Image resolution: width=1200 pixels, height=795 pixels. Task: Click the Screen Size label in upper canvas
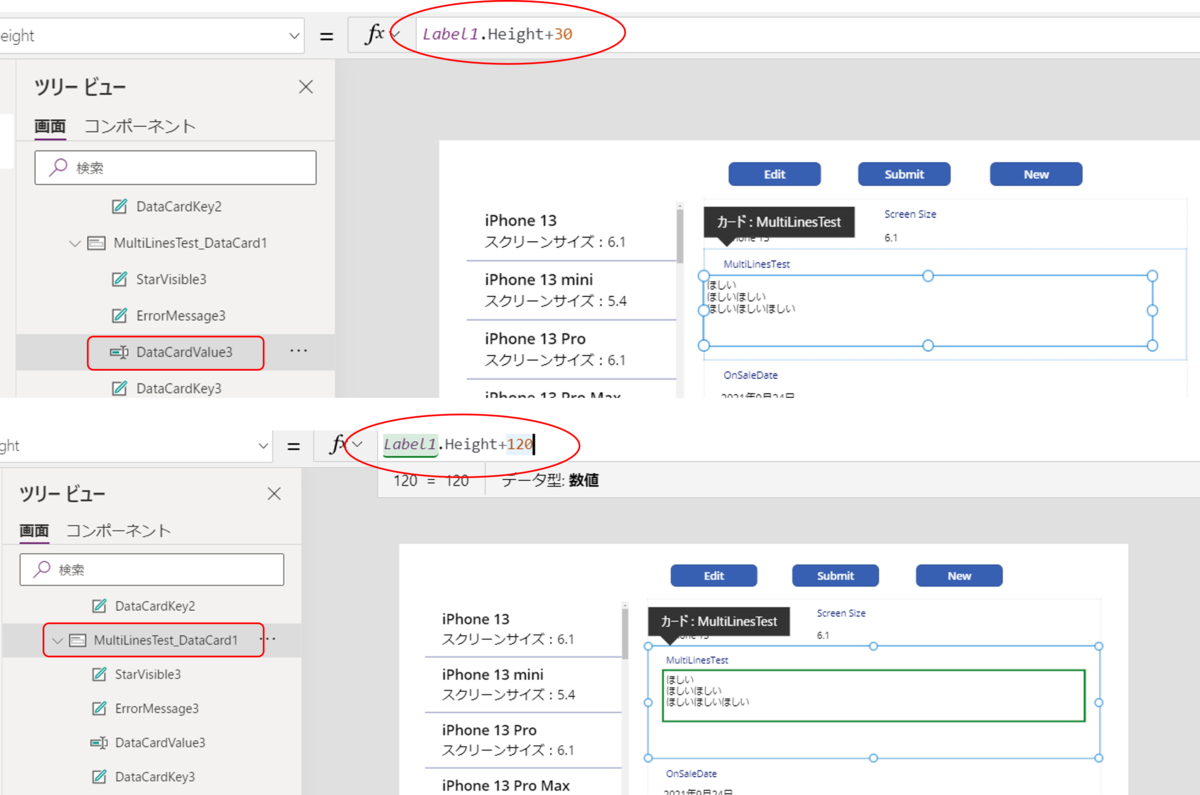[x=910, y=214]
